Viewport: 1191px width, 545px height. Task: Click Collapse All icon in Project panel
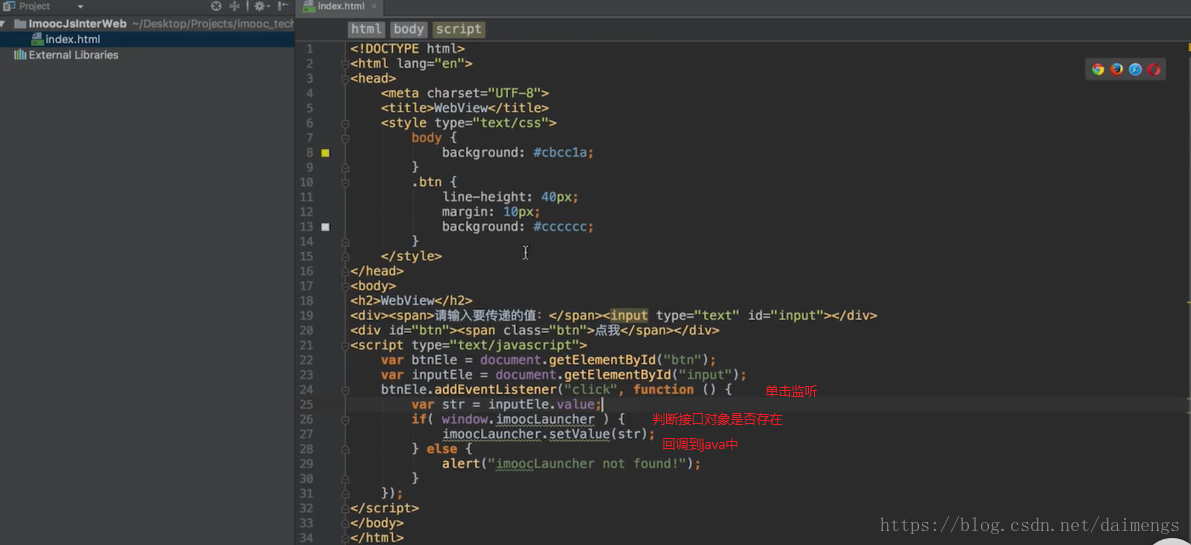pyautogui.click(x=235, y=6)
